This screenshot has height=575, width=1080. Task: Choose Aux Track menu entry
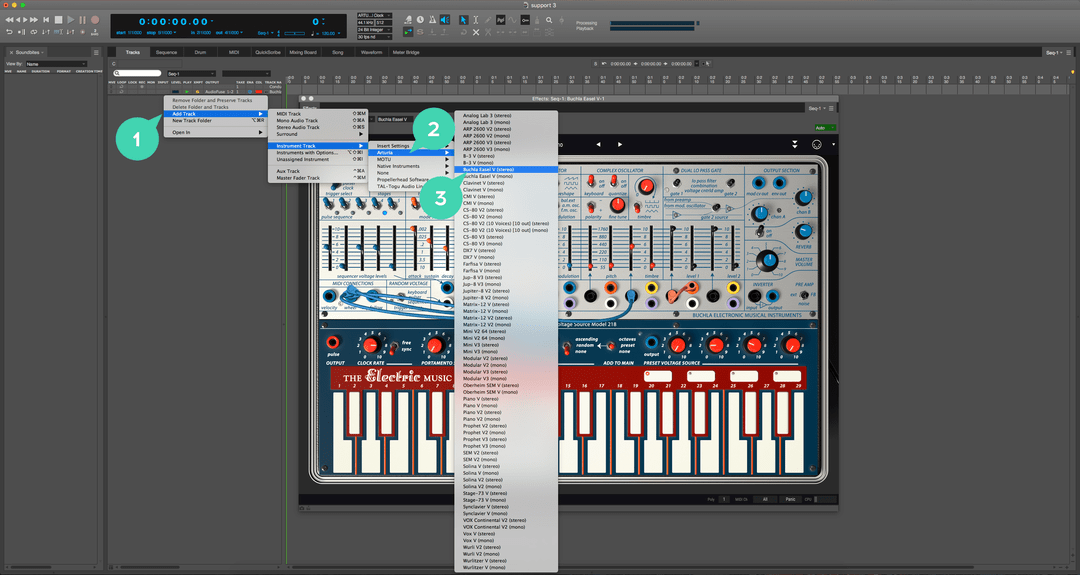tap(318, 171)
